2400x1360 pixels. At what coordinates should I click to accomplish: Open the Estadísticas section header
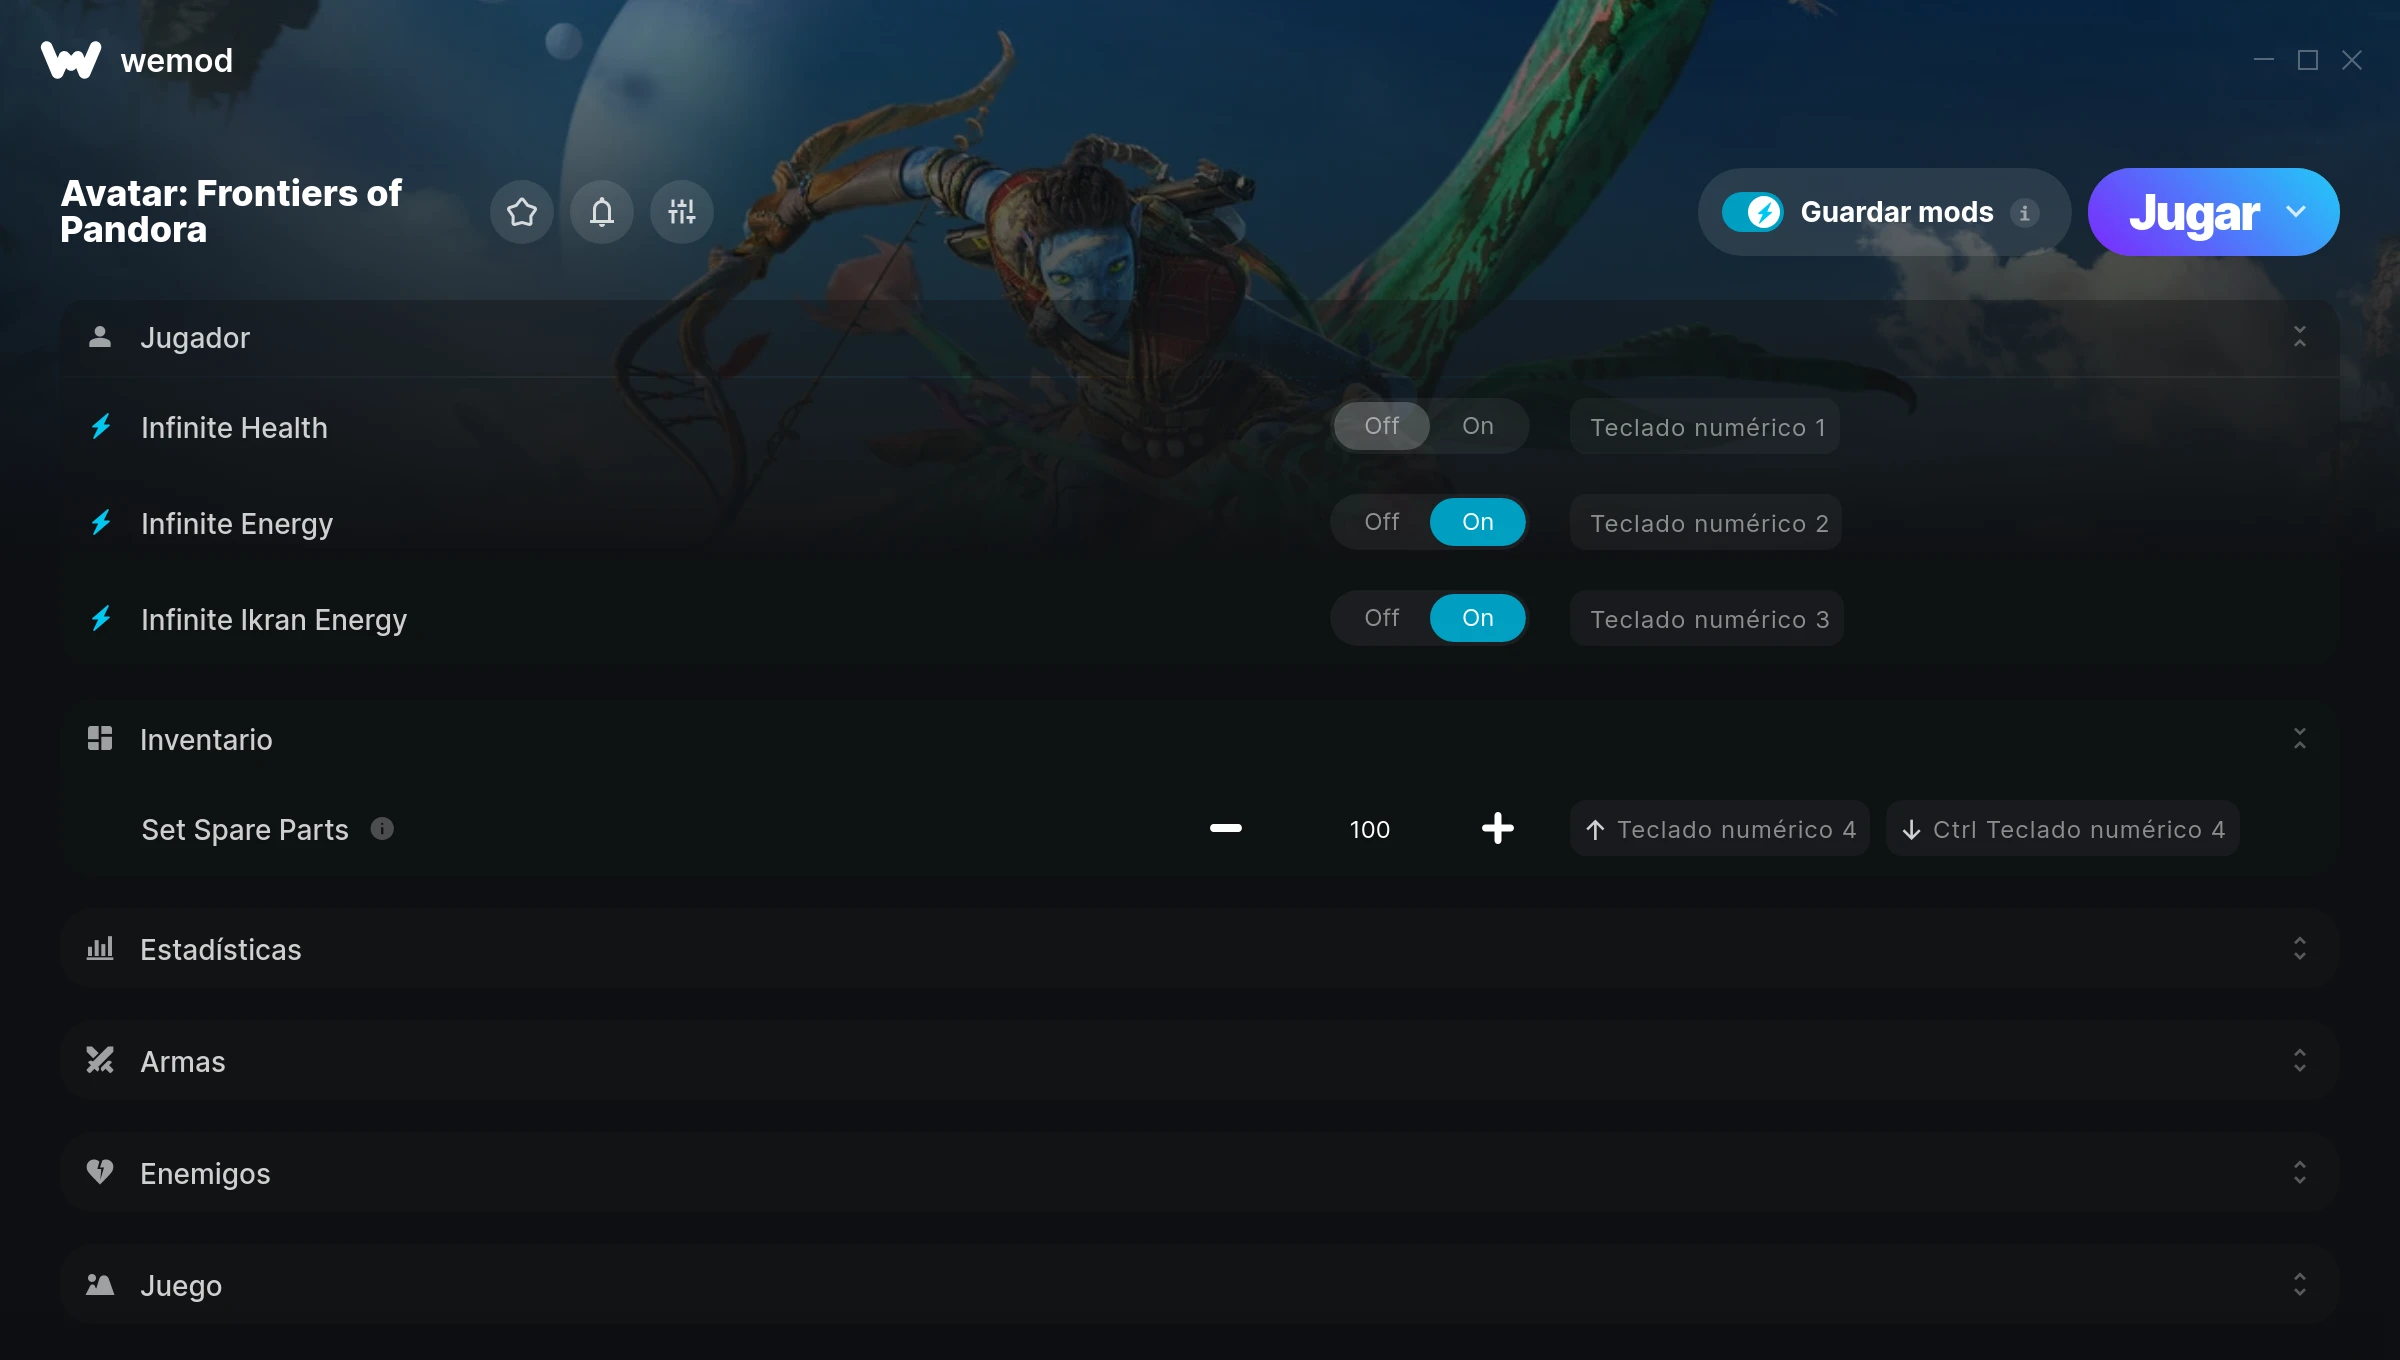[x=1200, y=949]
